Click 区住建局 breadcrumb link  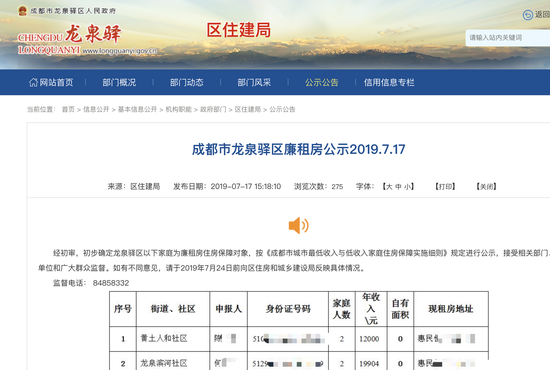(248, 109)
